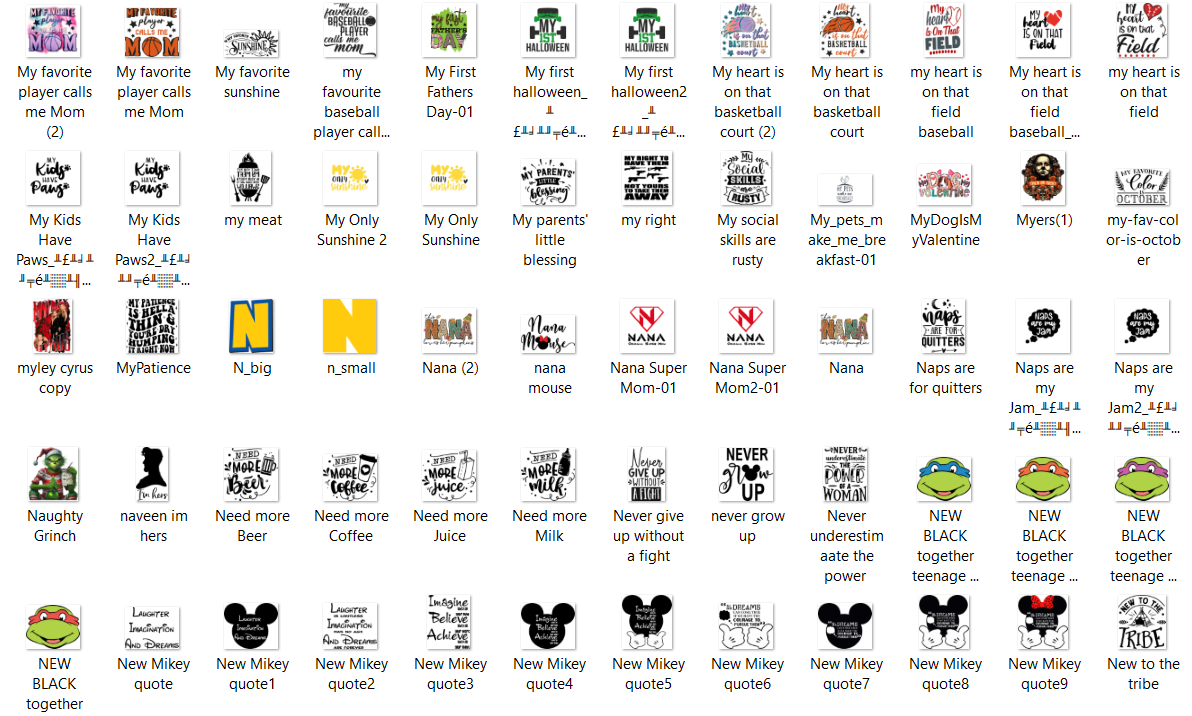Select the New to the tribe file
1192x716 pixels.
pyautogui.click(x=1141, y=622)
